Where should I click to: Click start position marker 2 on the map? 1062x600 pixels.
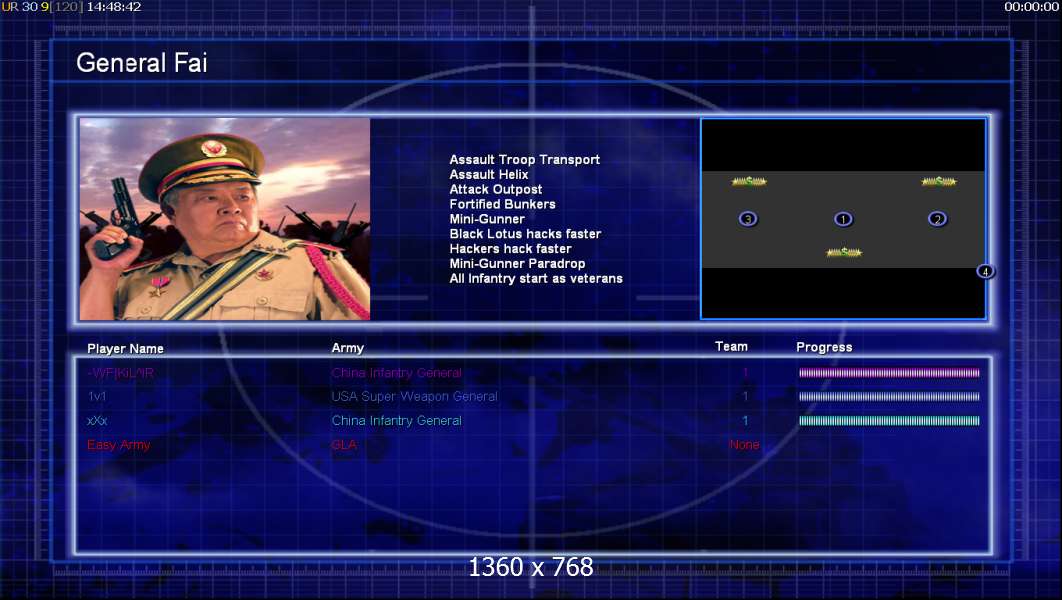pyautogui.click(x=937, y=219)
